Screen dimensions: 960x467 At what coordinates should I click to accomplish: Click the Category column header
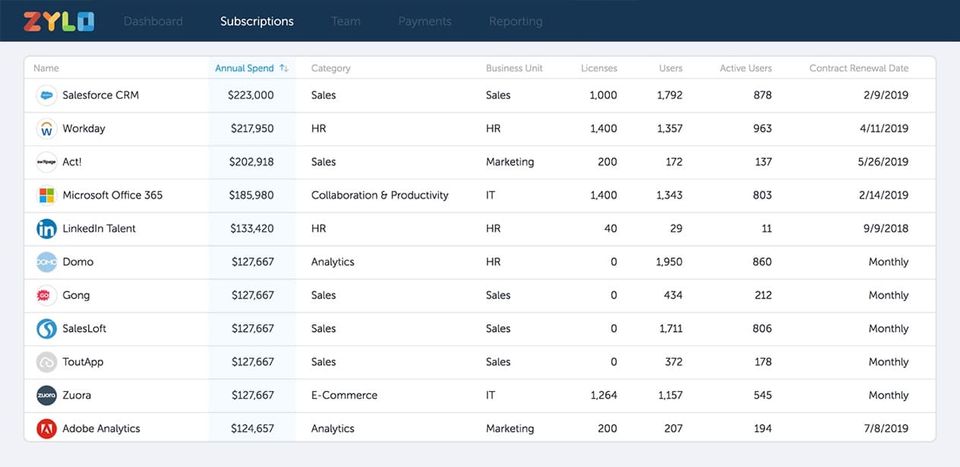(x=330, y=69)
